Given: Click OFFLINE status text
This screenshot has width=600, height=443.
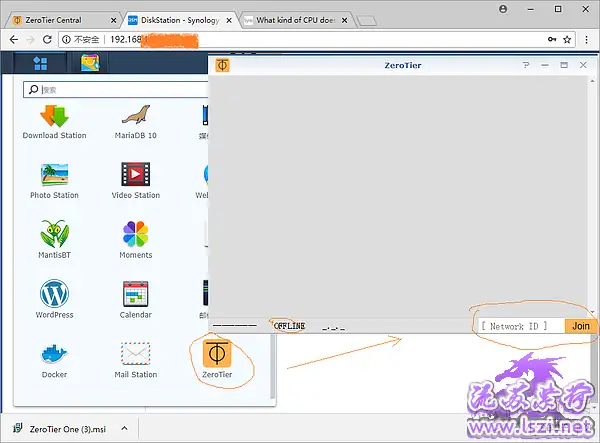Looking at the screenshot, I should tap(289, 326).
